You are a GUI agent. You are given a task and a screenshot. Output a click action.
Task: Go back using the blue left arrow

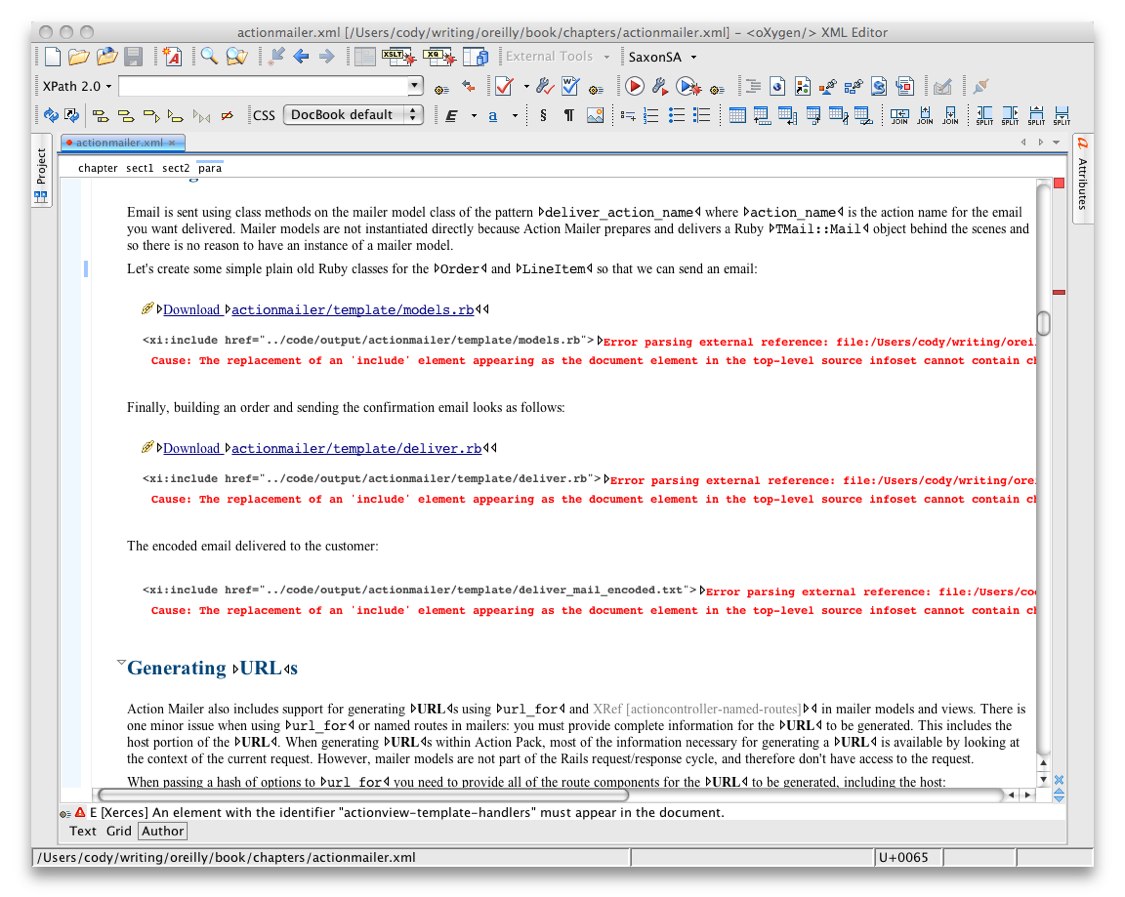point(301,57)
